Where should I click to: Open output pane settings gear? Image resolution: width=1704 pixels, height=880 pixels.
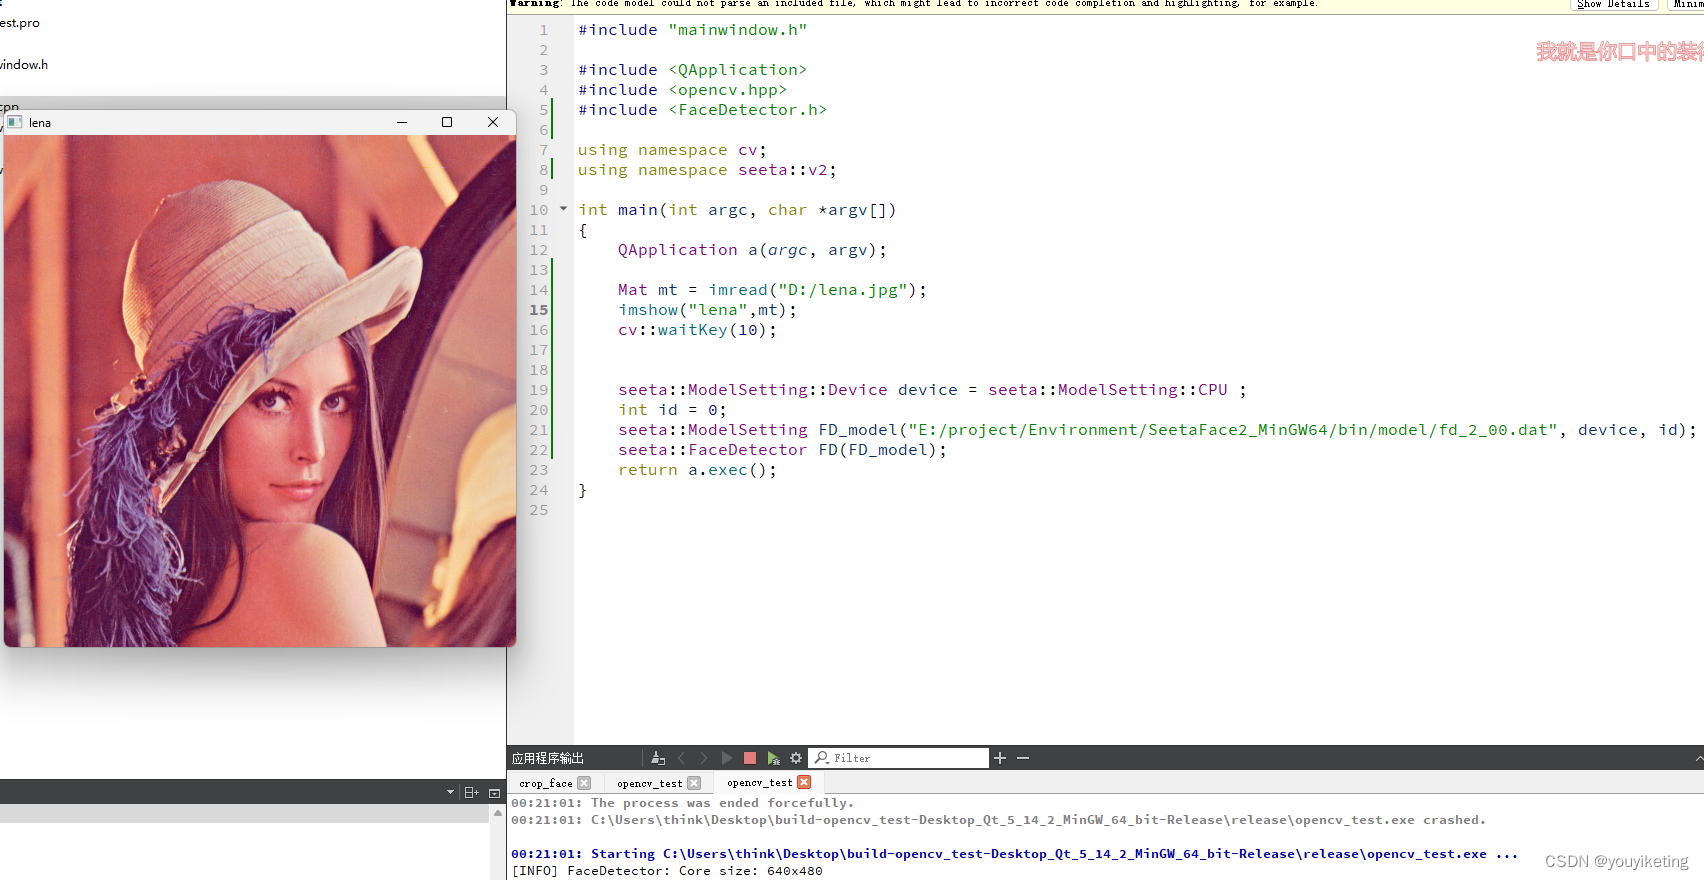796,758
